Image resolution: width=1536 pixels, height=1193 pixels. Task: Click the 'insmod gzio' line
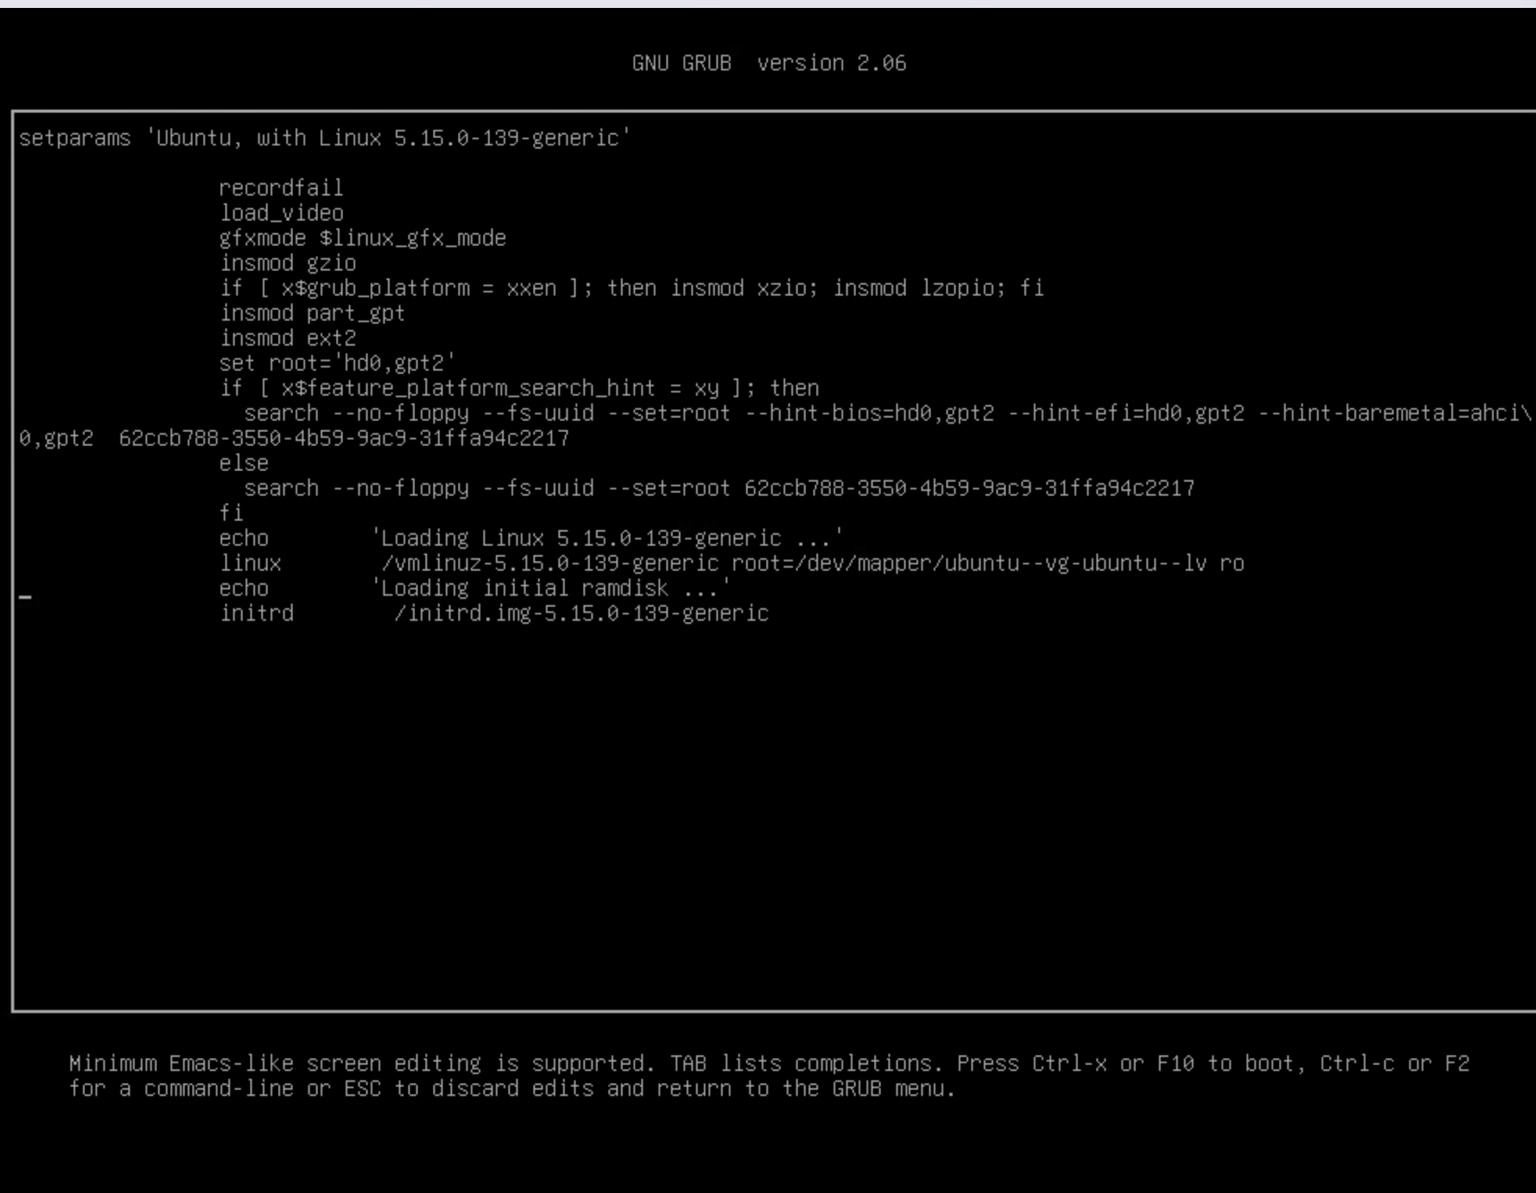point(287,263)
